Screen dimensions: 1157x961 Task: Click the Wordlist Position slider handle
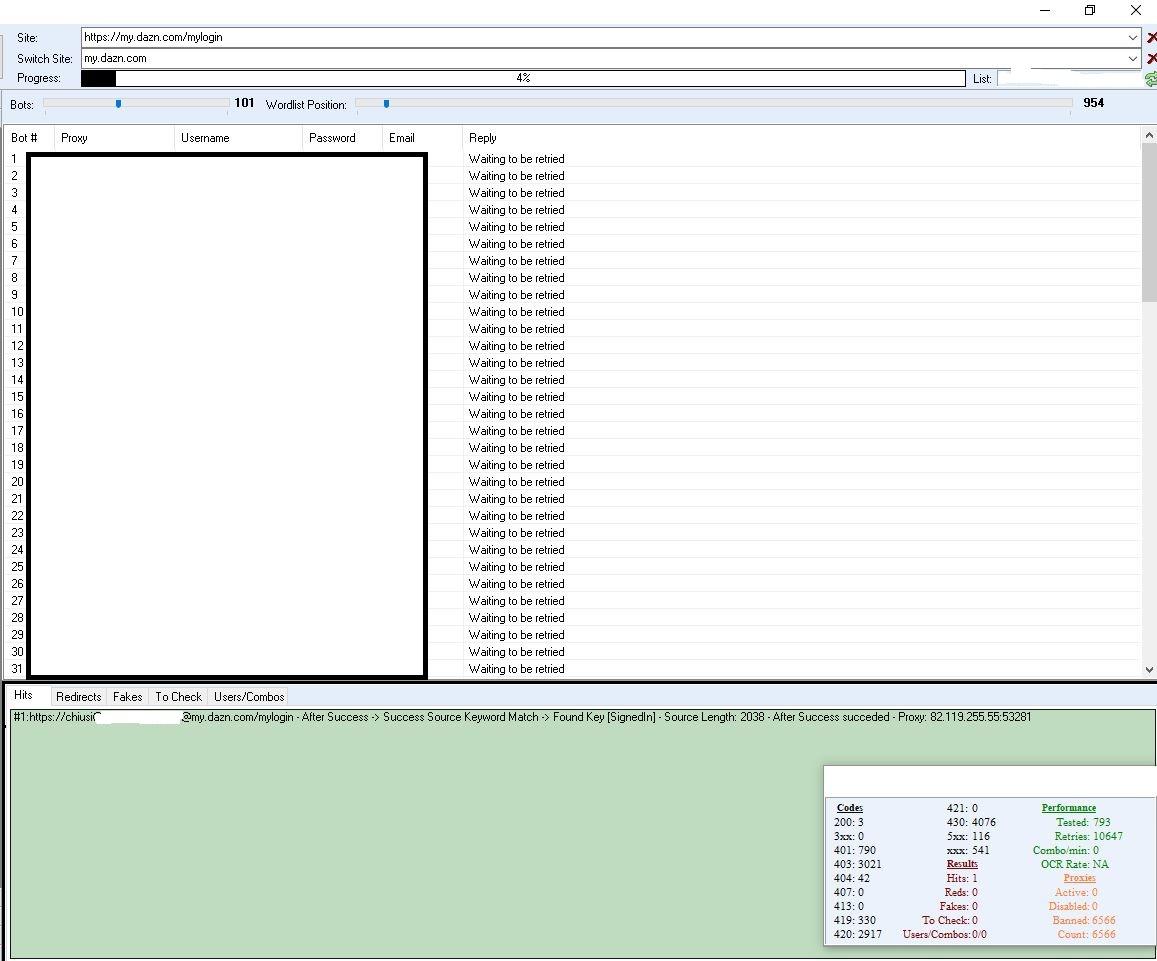tap(386, 103)
